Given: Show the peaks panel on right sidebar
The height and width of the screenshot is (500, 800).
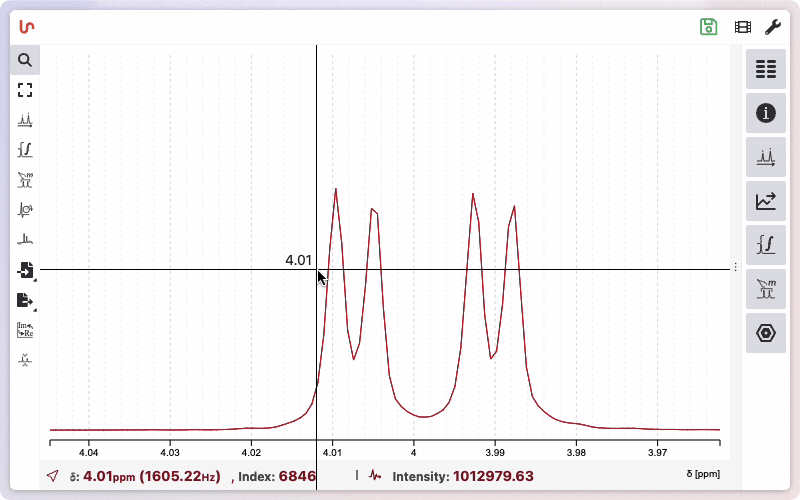Looking at the screenshot, I should 766,157.
